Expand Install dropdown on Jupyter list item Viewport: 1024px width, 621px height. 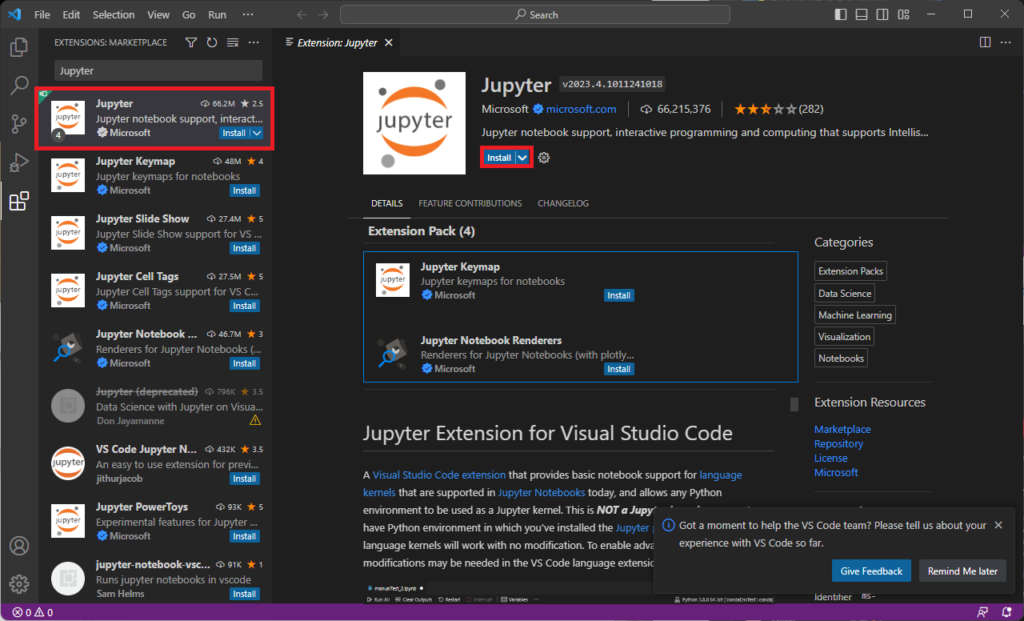click(x=257, y=133)
